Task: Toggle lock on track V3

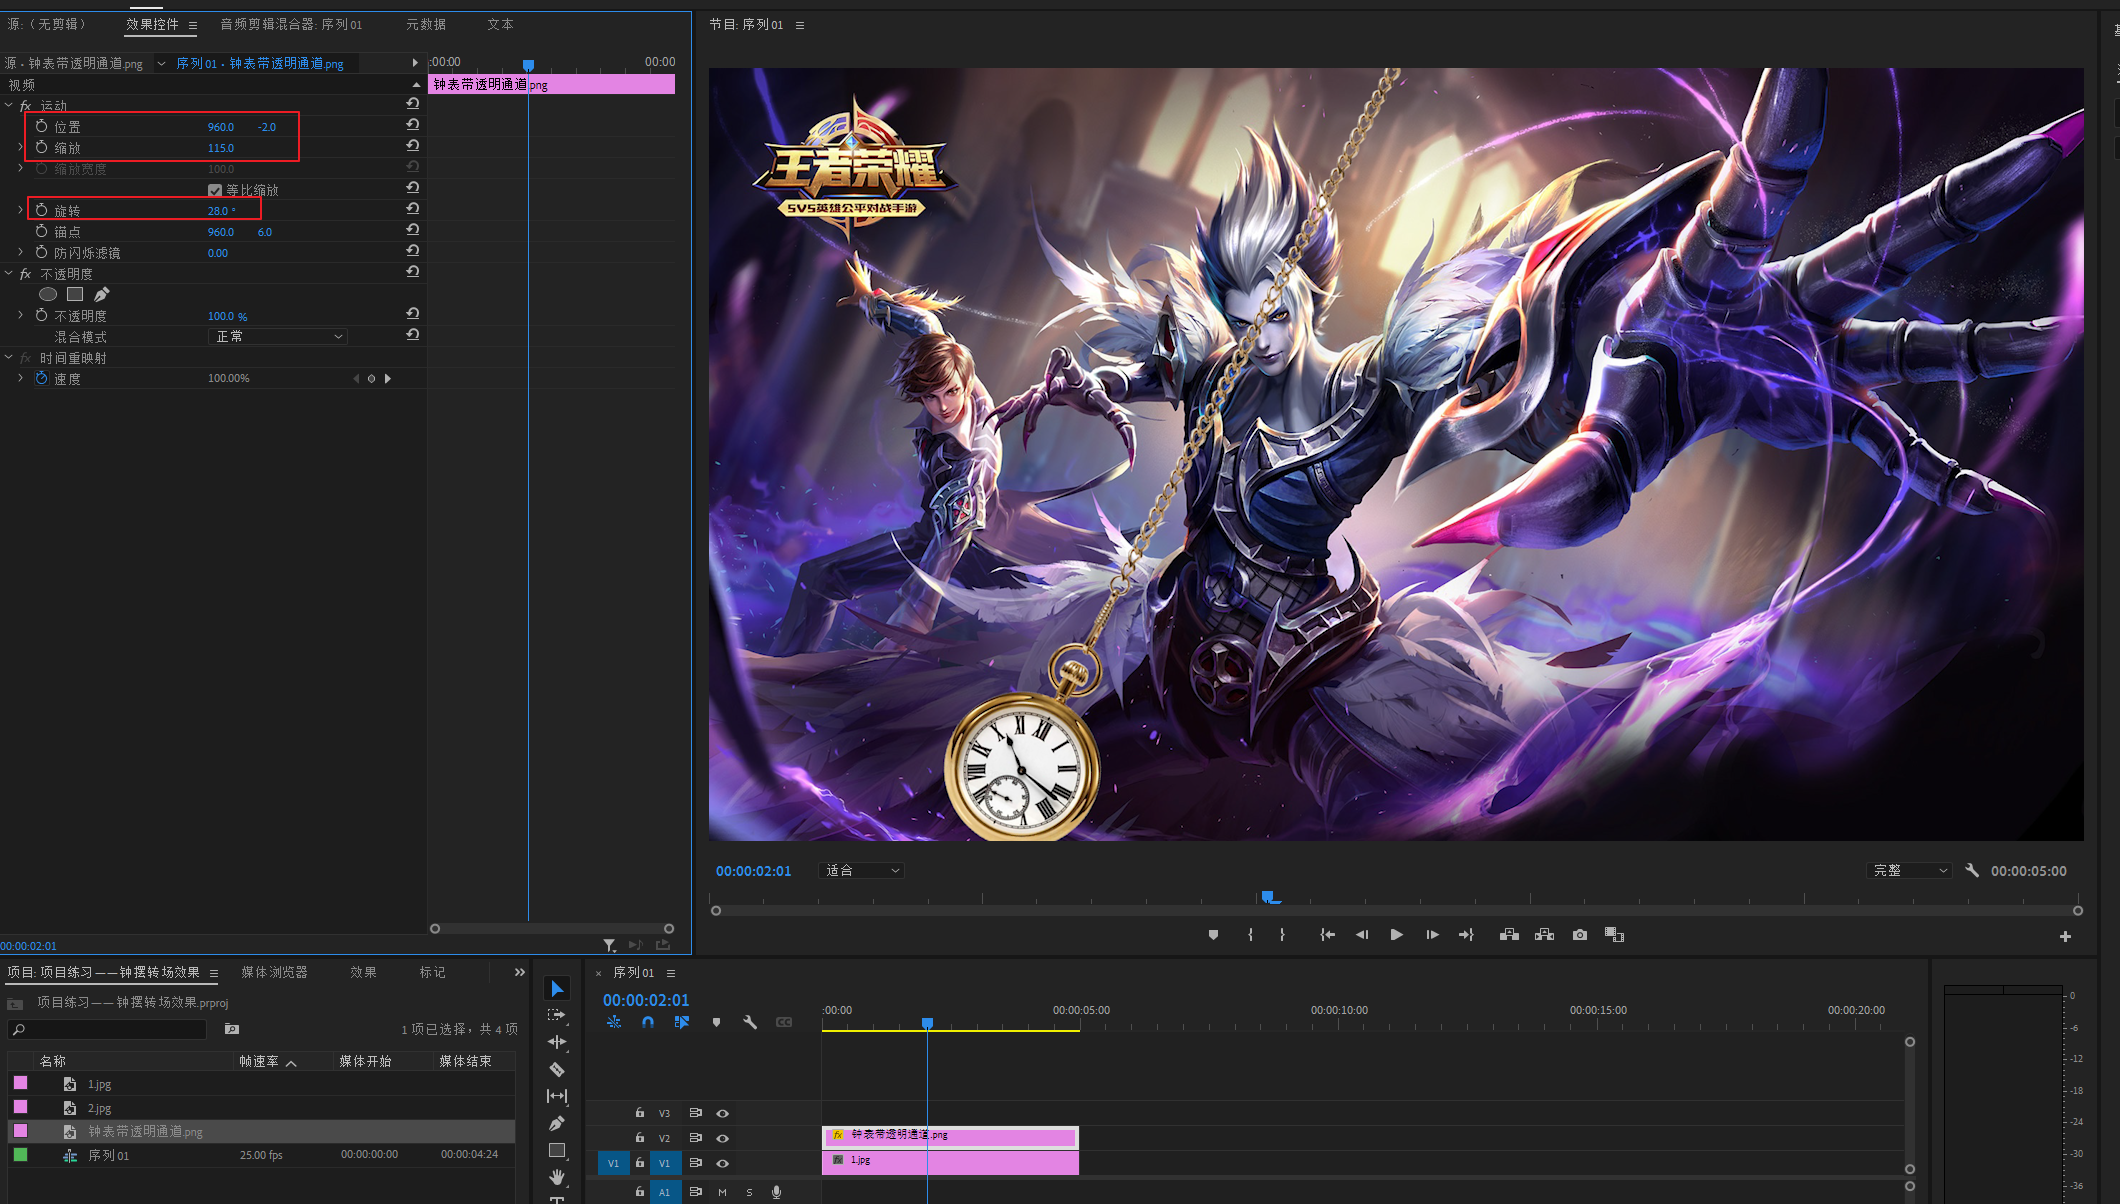Action: [x=640, y=1113]
